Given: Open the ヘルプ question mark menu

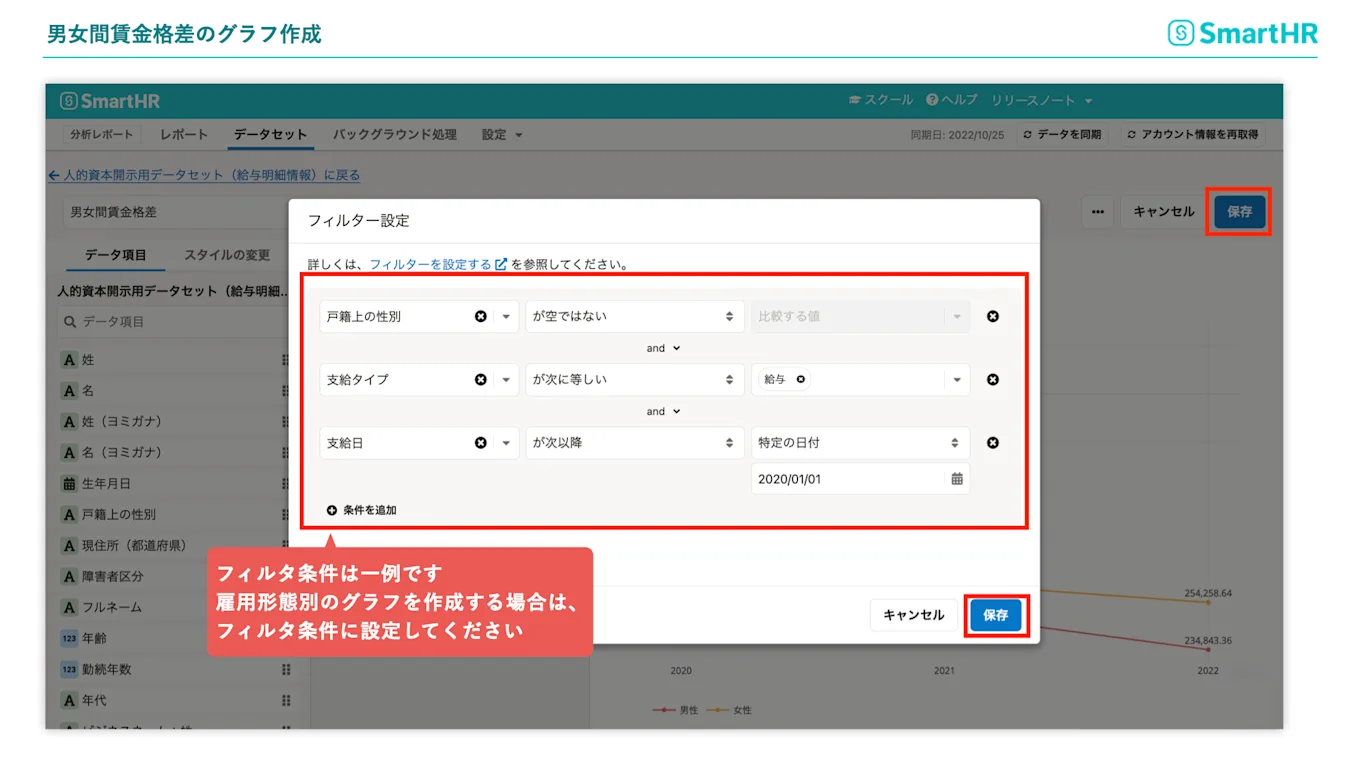Looking at the screenshot, I should [951, 100].
